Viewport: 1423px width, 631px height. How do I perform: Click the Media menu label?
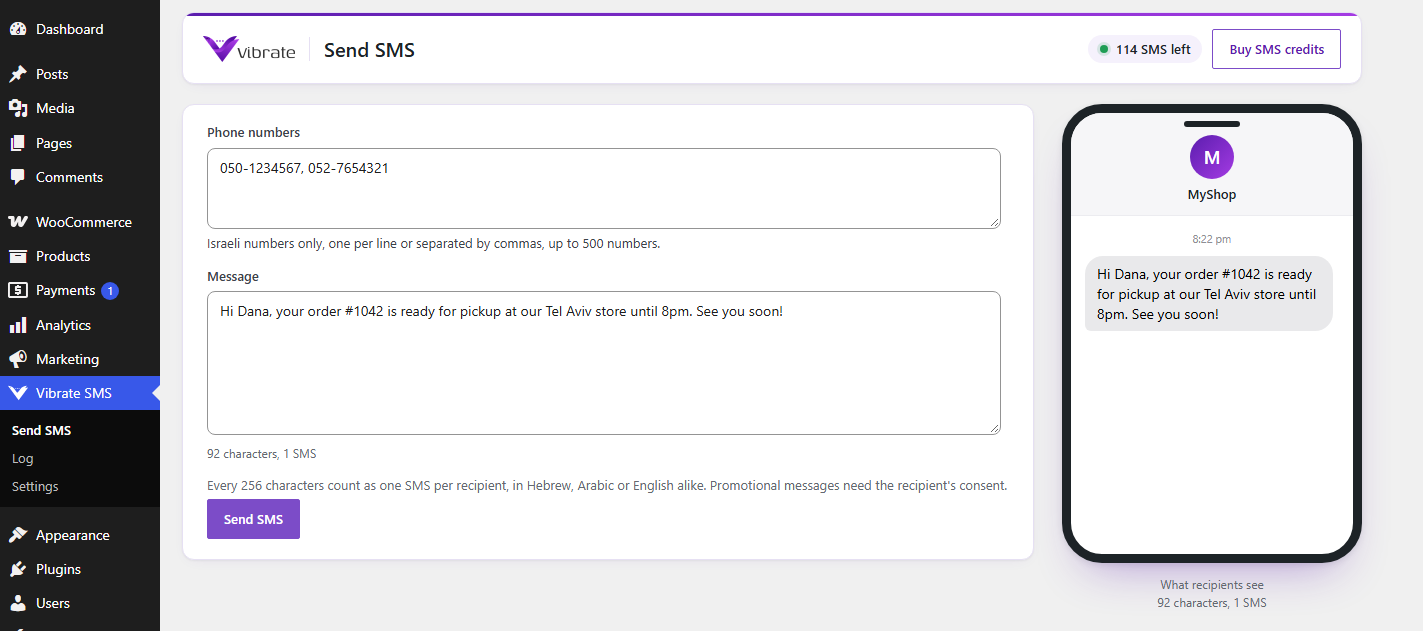point(55,108)
